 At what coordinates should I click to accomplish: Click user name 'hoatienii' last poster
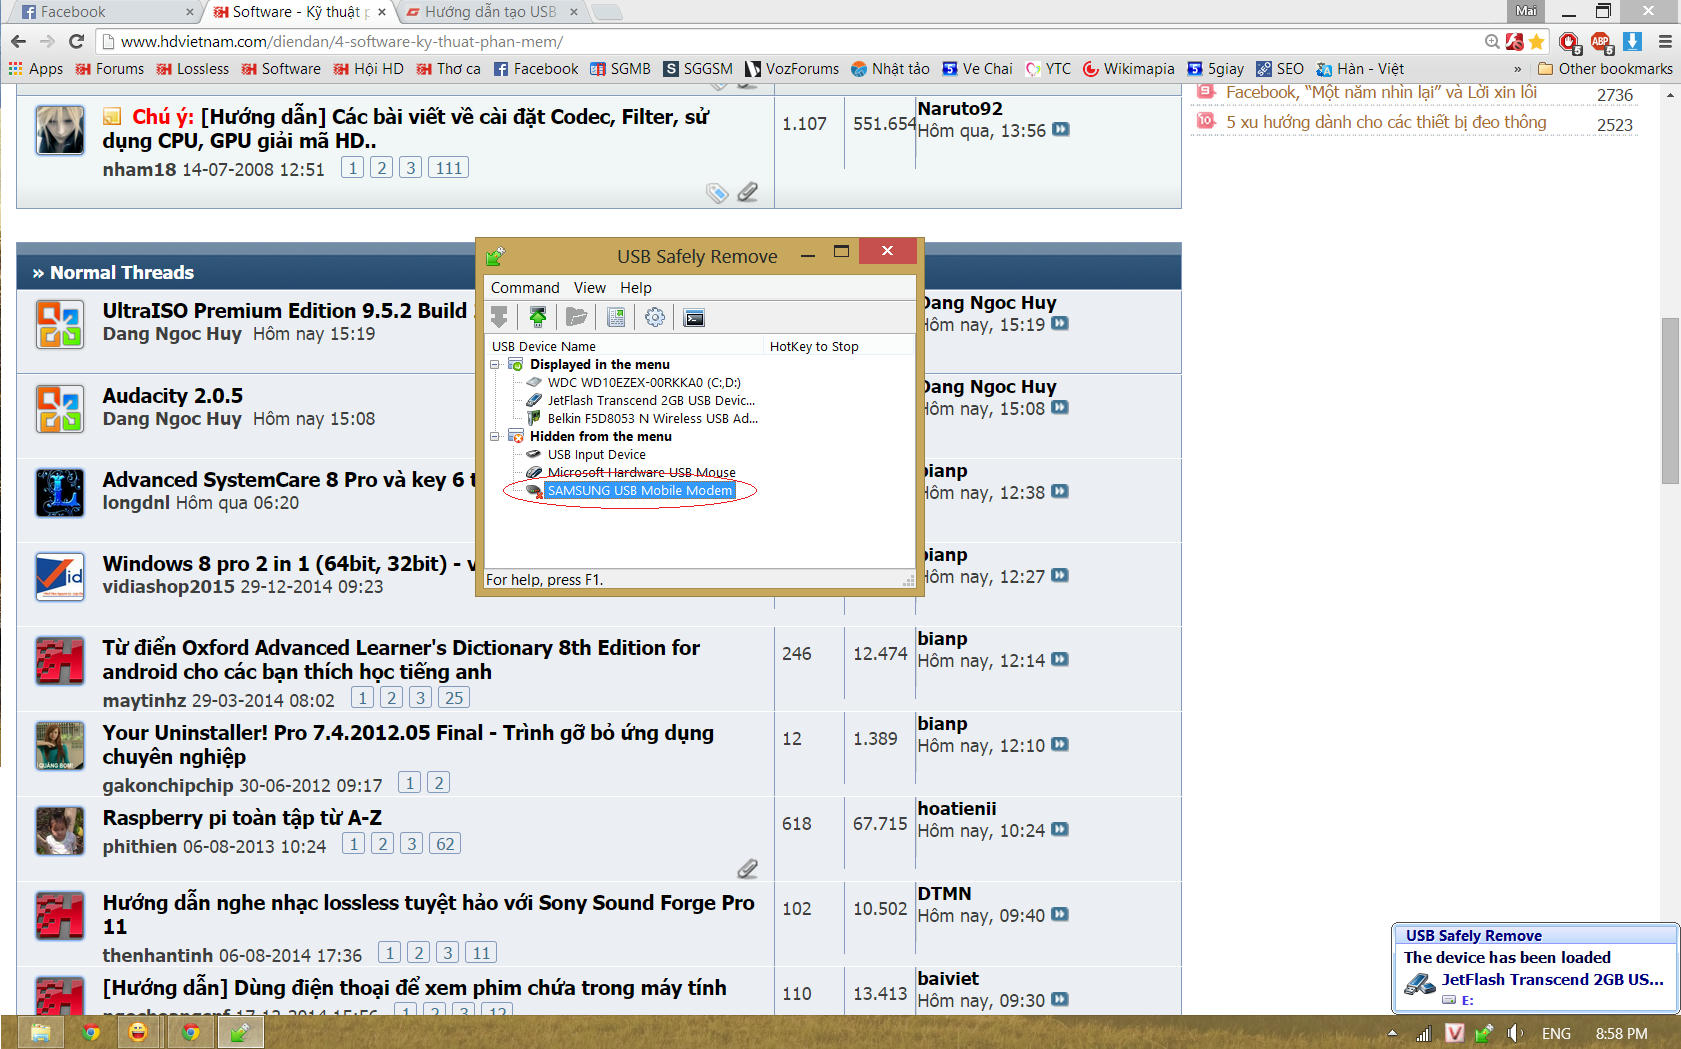(957, 809)
